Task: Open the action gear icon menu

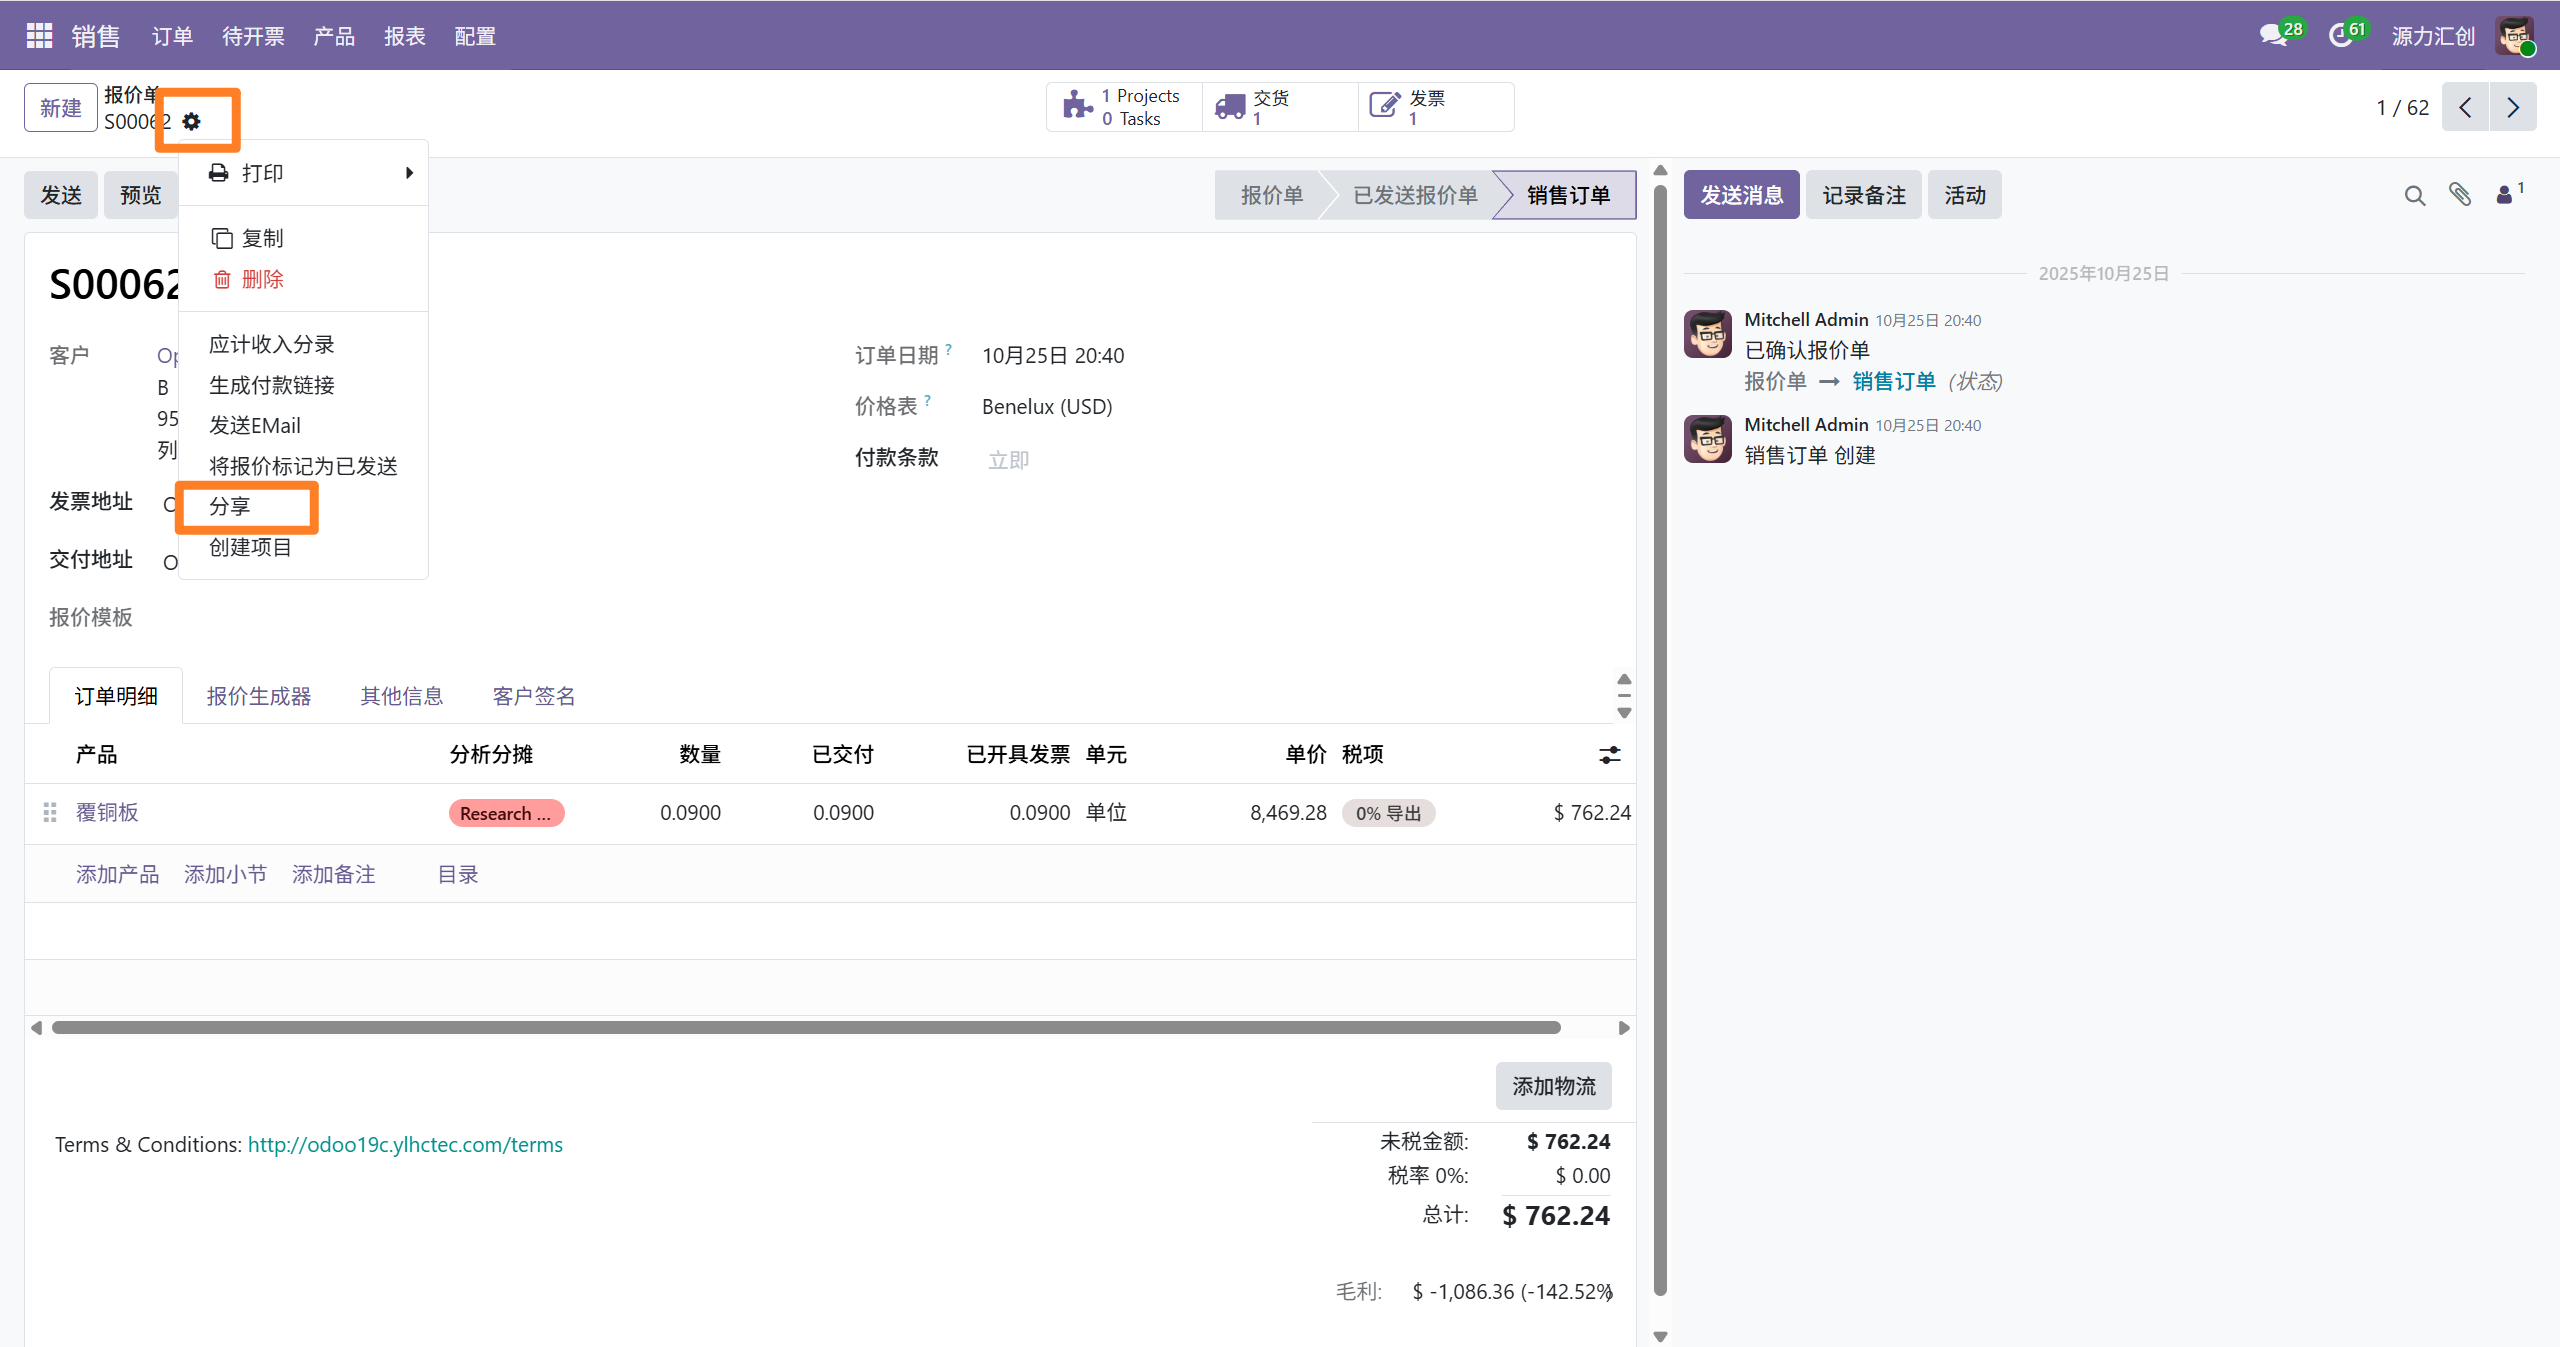Action: (193, 121)
